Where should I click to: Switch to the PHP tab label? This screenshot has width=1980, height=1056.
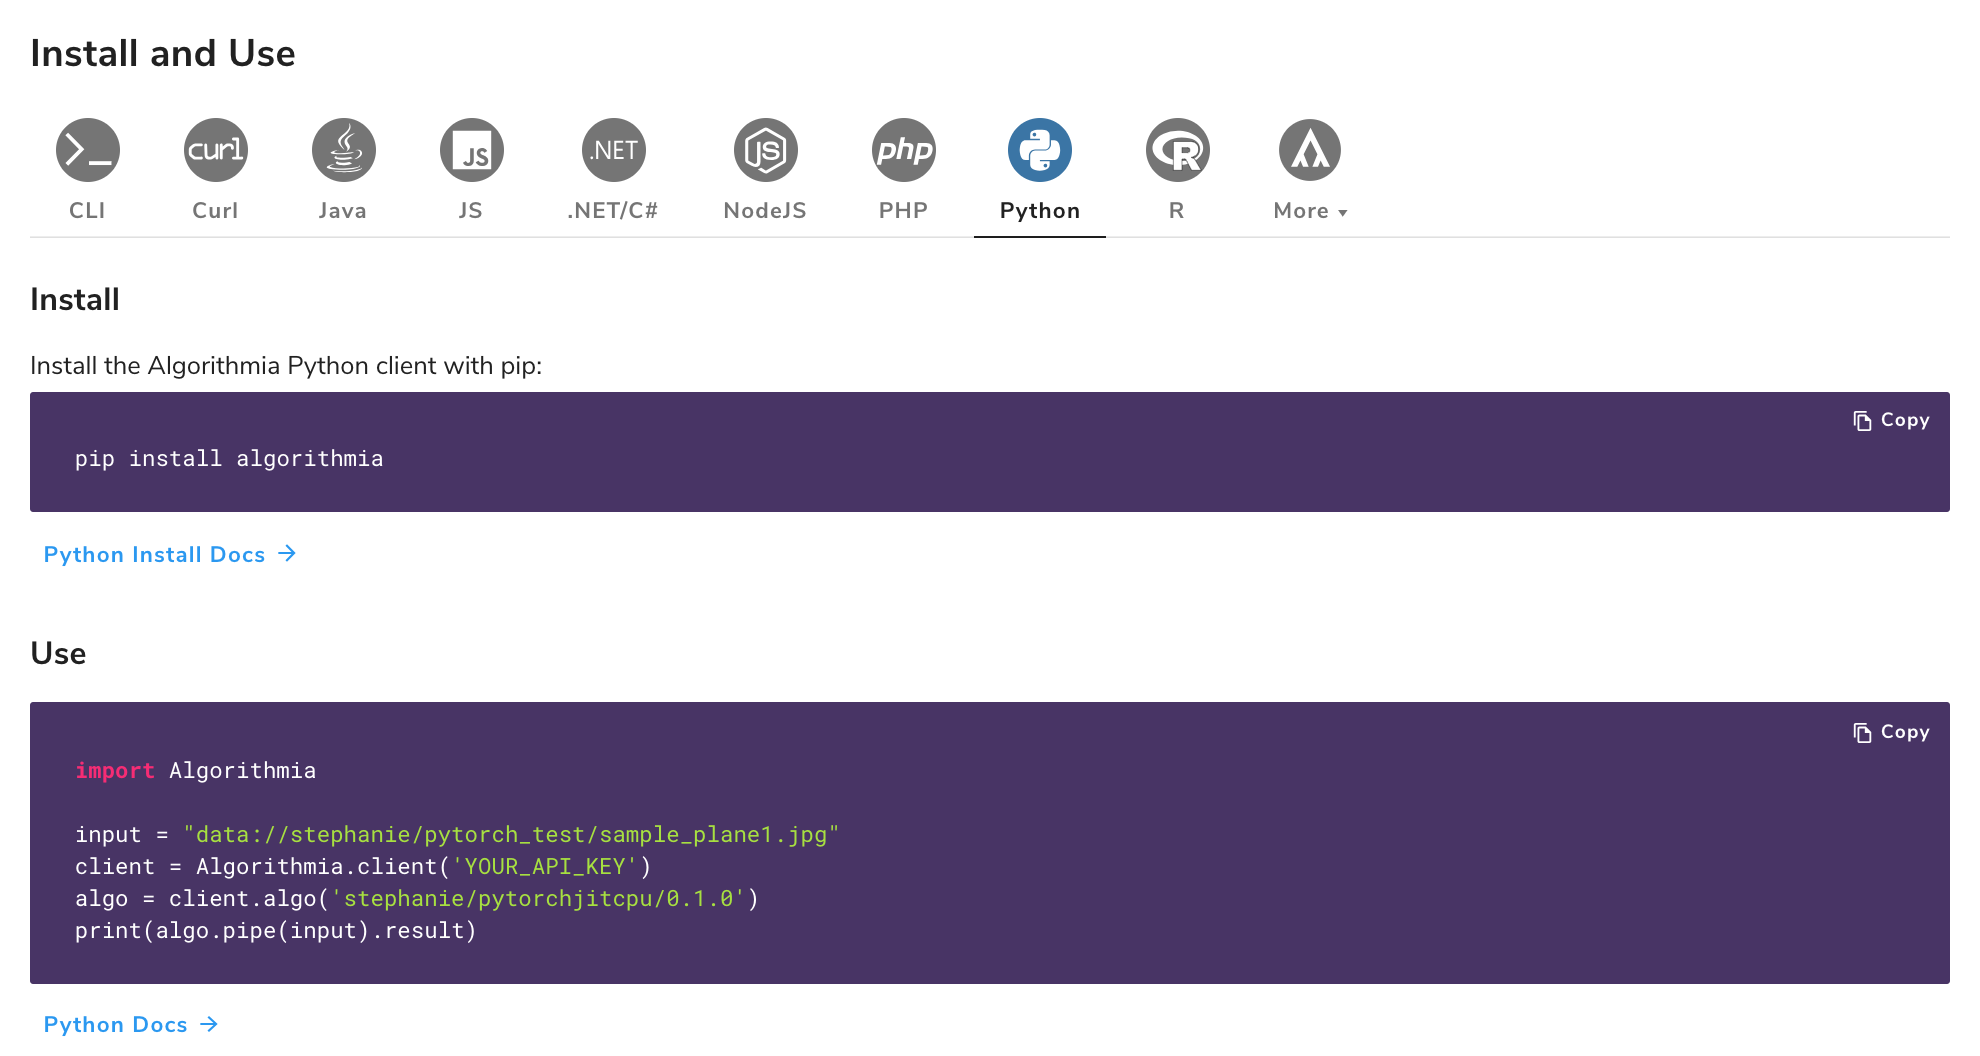(903, 211)
